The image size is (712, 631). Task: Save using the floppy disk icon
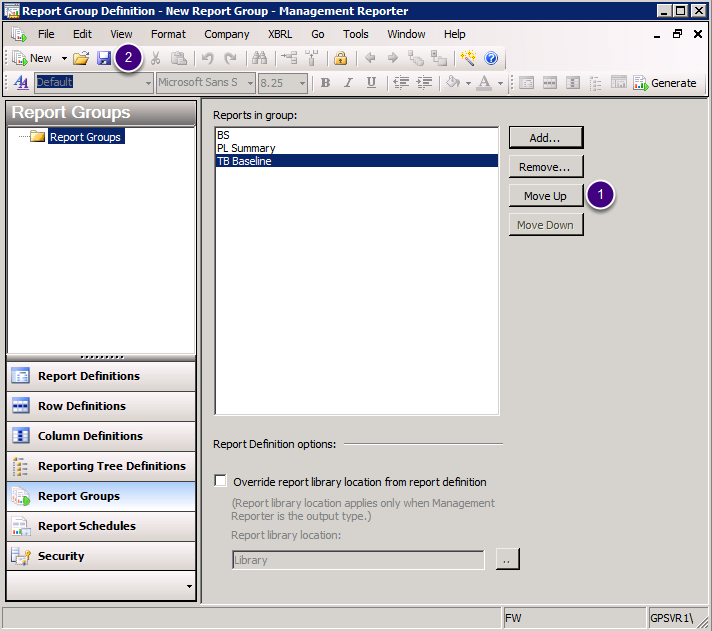tap(104, 58)
